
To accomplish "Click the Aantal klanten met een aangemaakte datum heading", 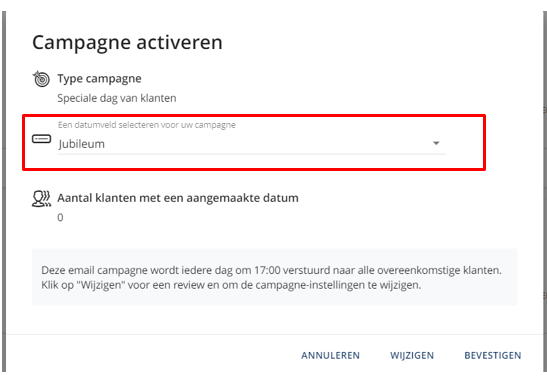I will [178, 198].
